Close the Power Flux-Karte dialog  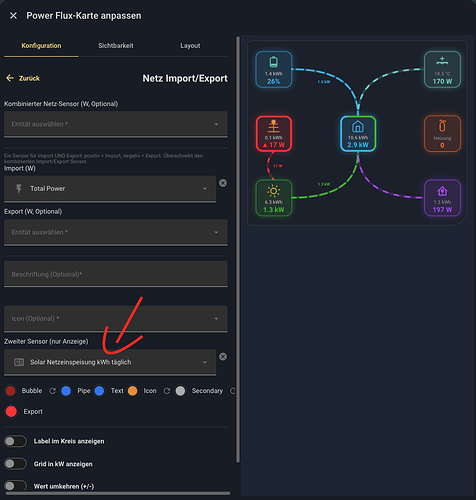point(13,16)
